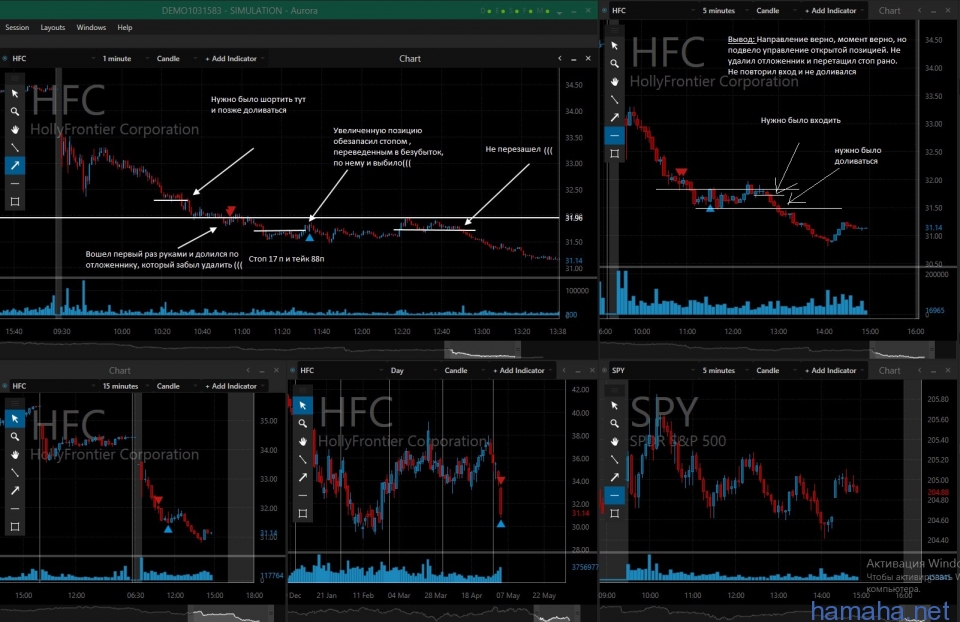
Task: Click the 31.96 price label on the 1 minute chart
Action: [x=574, y=218]
